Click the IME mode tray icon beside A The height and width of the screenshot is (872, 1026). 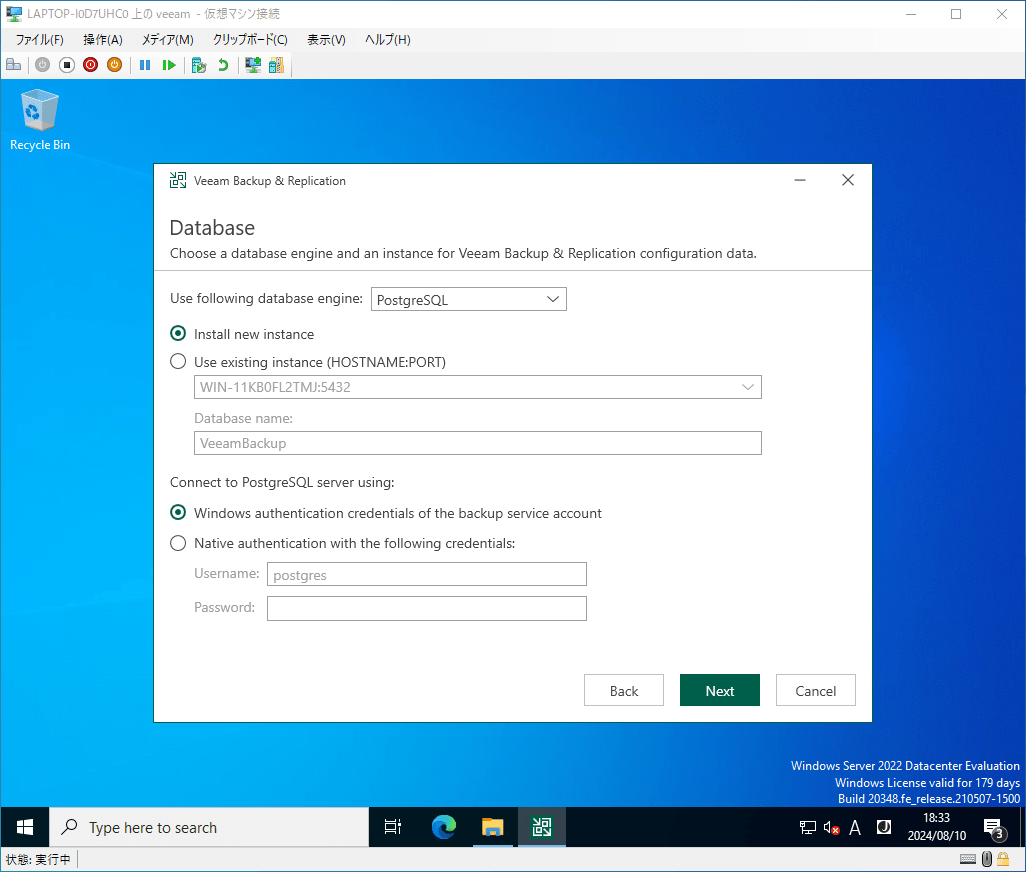tap(883, 828)
